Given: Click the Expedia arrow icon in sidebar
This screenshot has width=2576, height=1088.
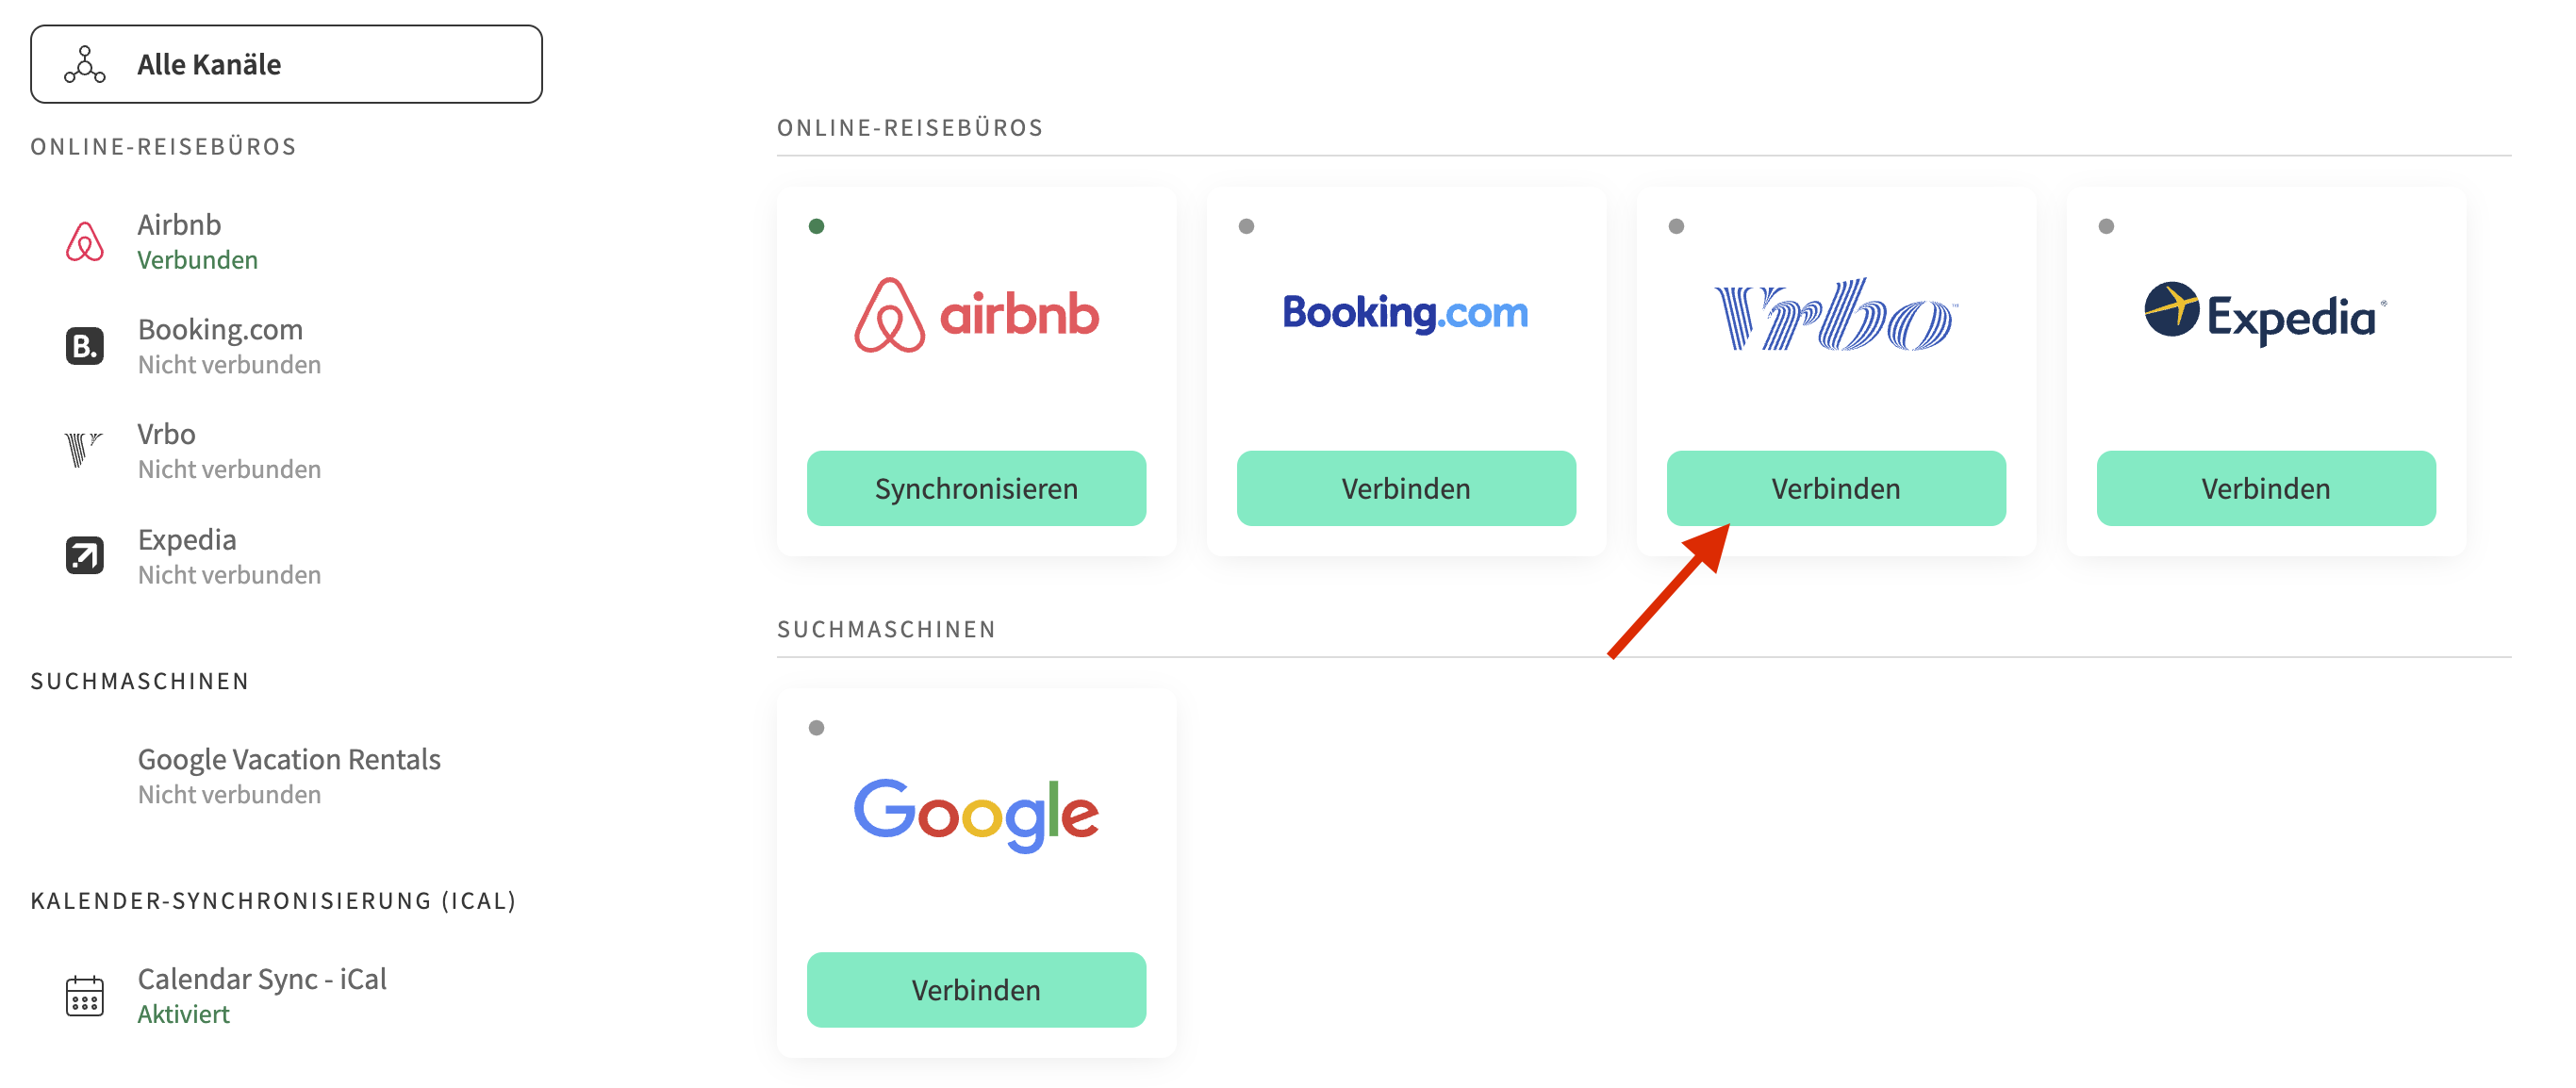Looking at the screenshot, I should tap(85, 555).
